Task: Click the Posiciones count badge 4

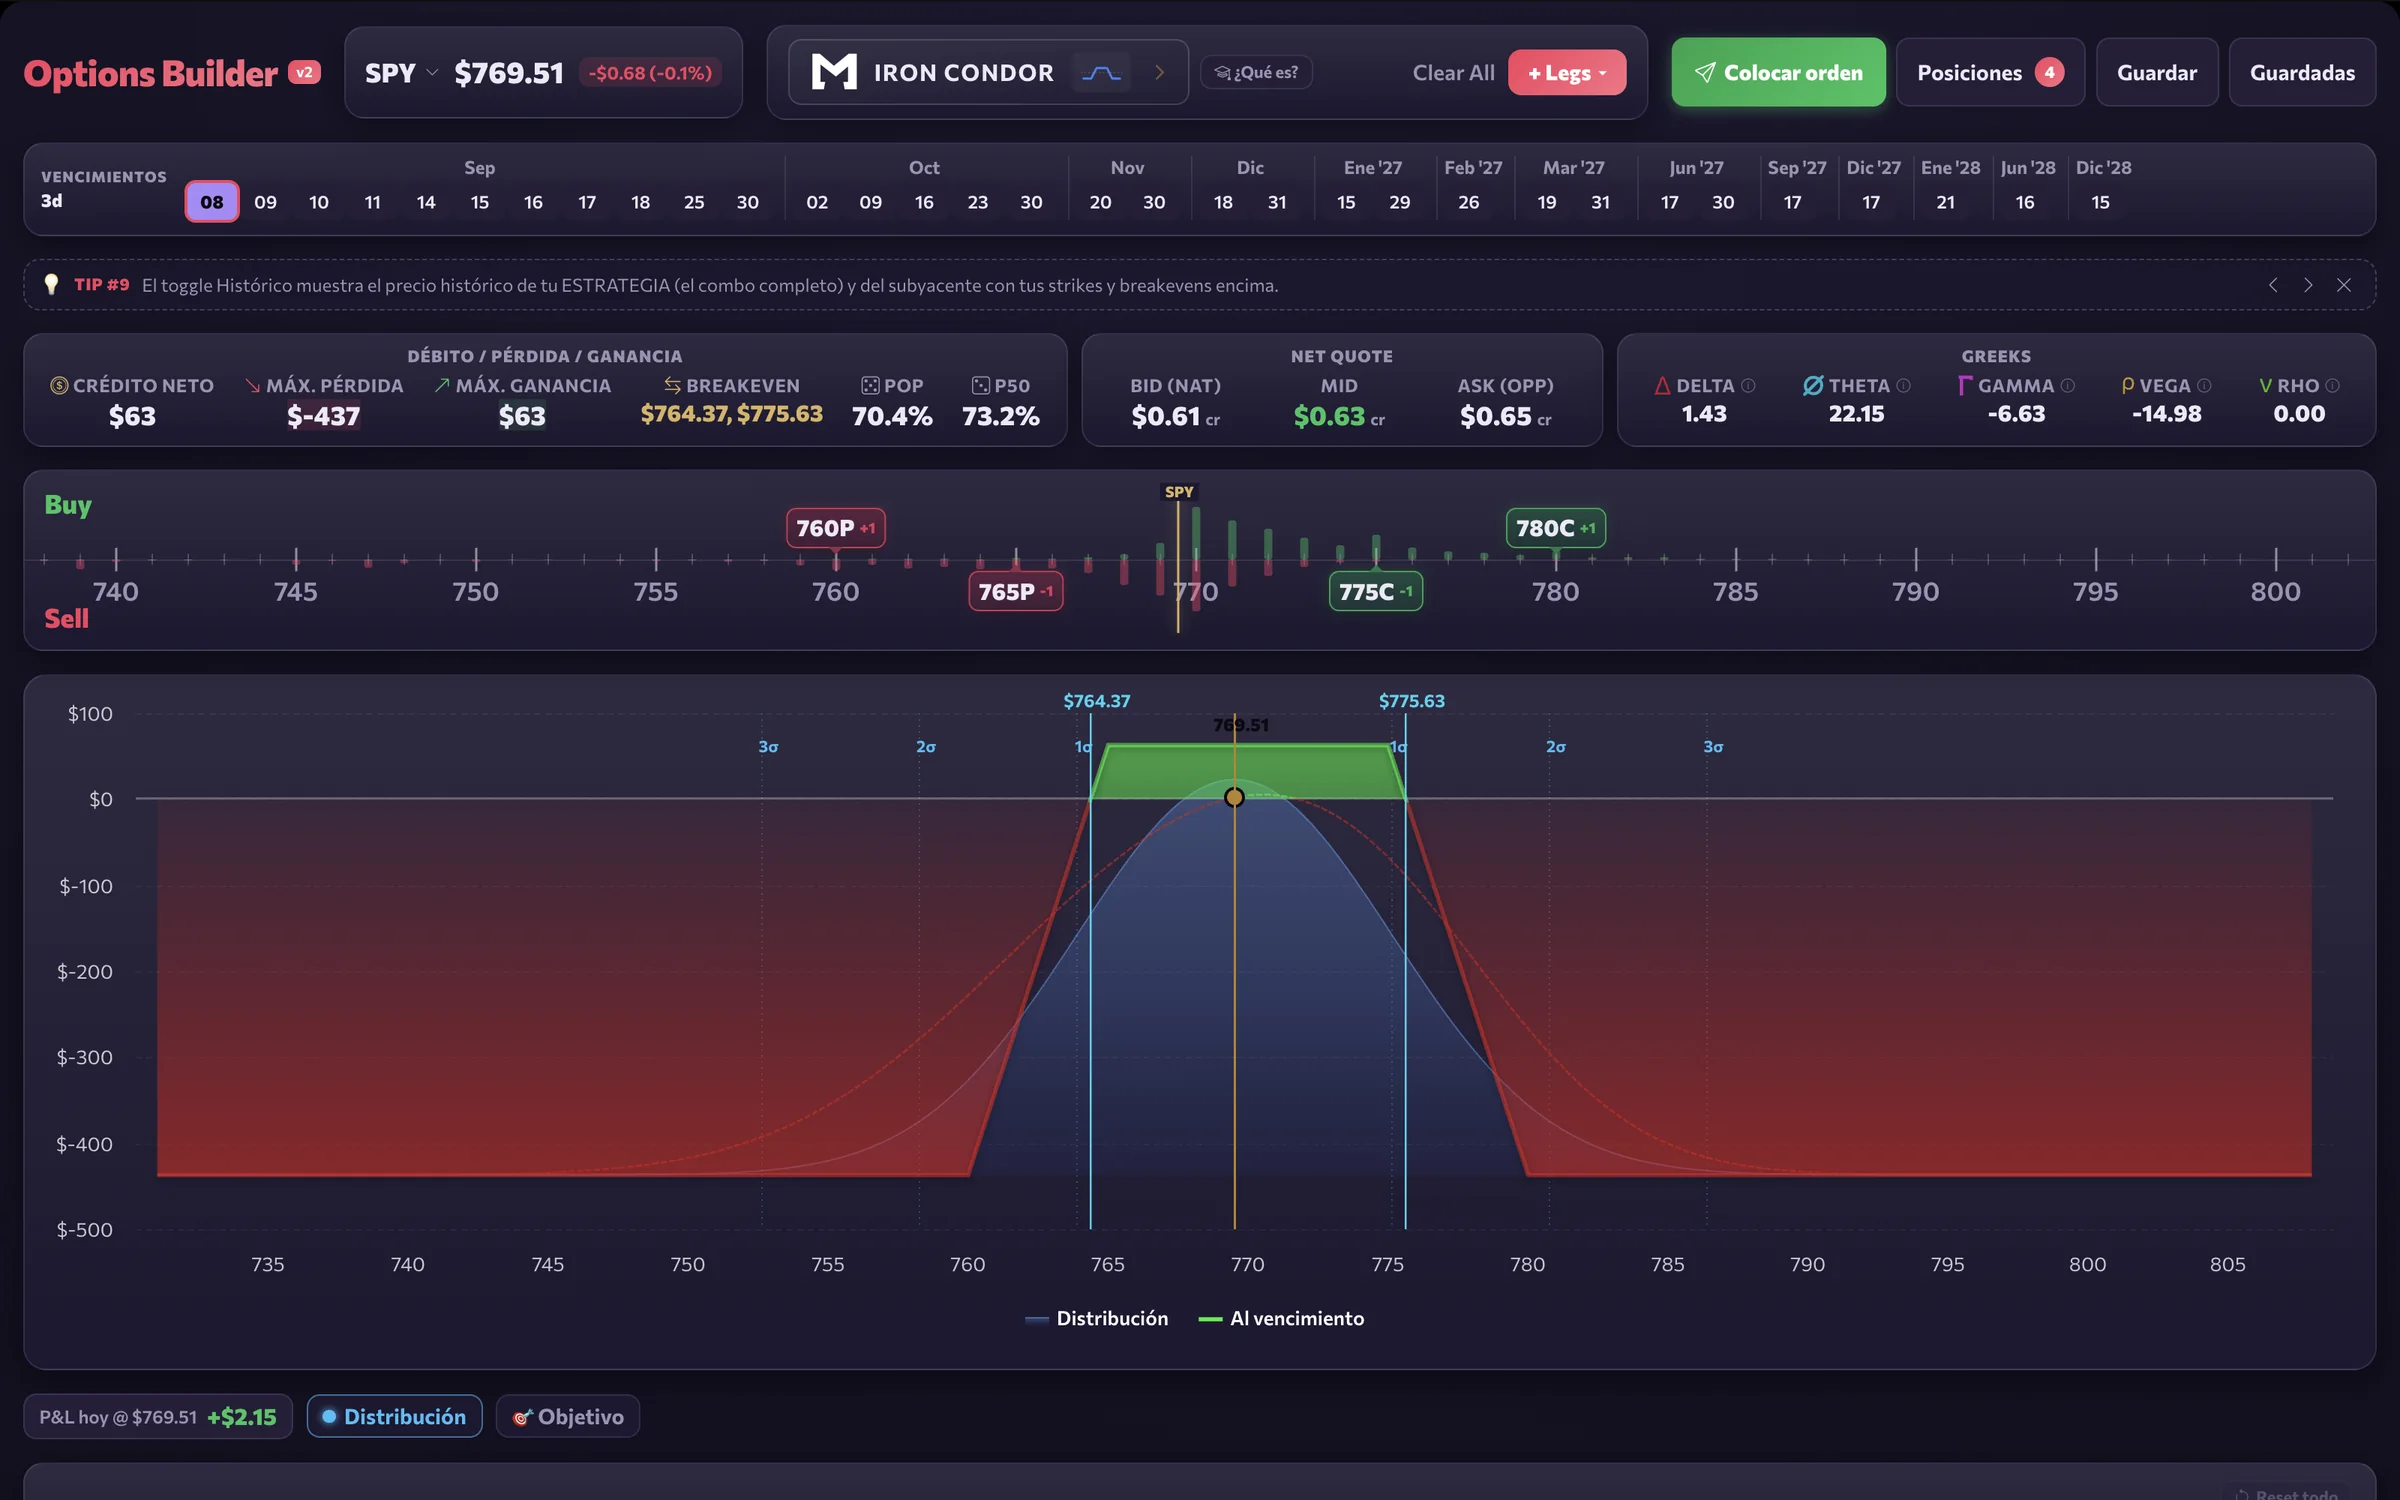Action: (x=2049, y=72)
